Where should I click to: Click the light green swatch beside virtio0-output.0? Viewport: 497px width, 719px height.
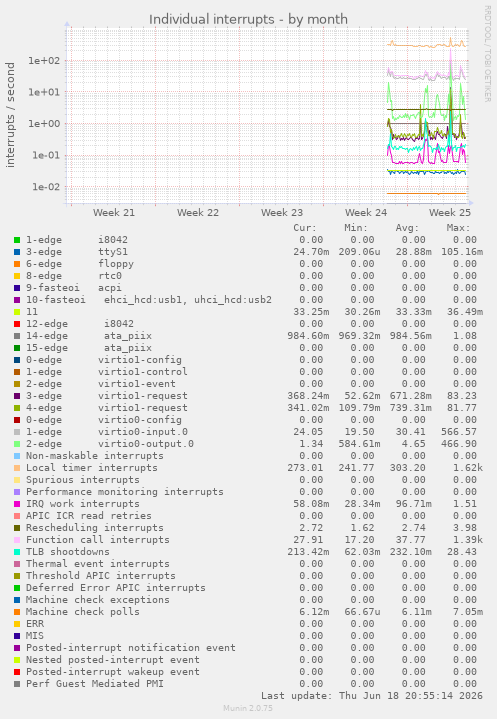pos(17,444)
